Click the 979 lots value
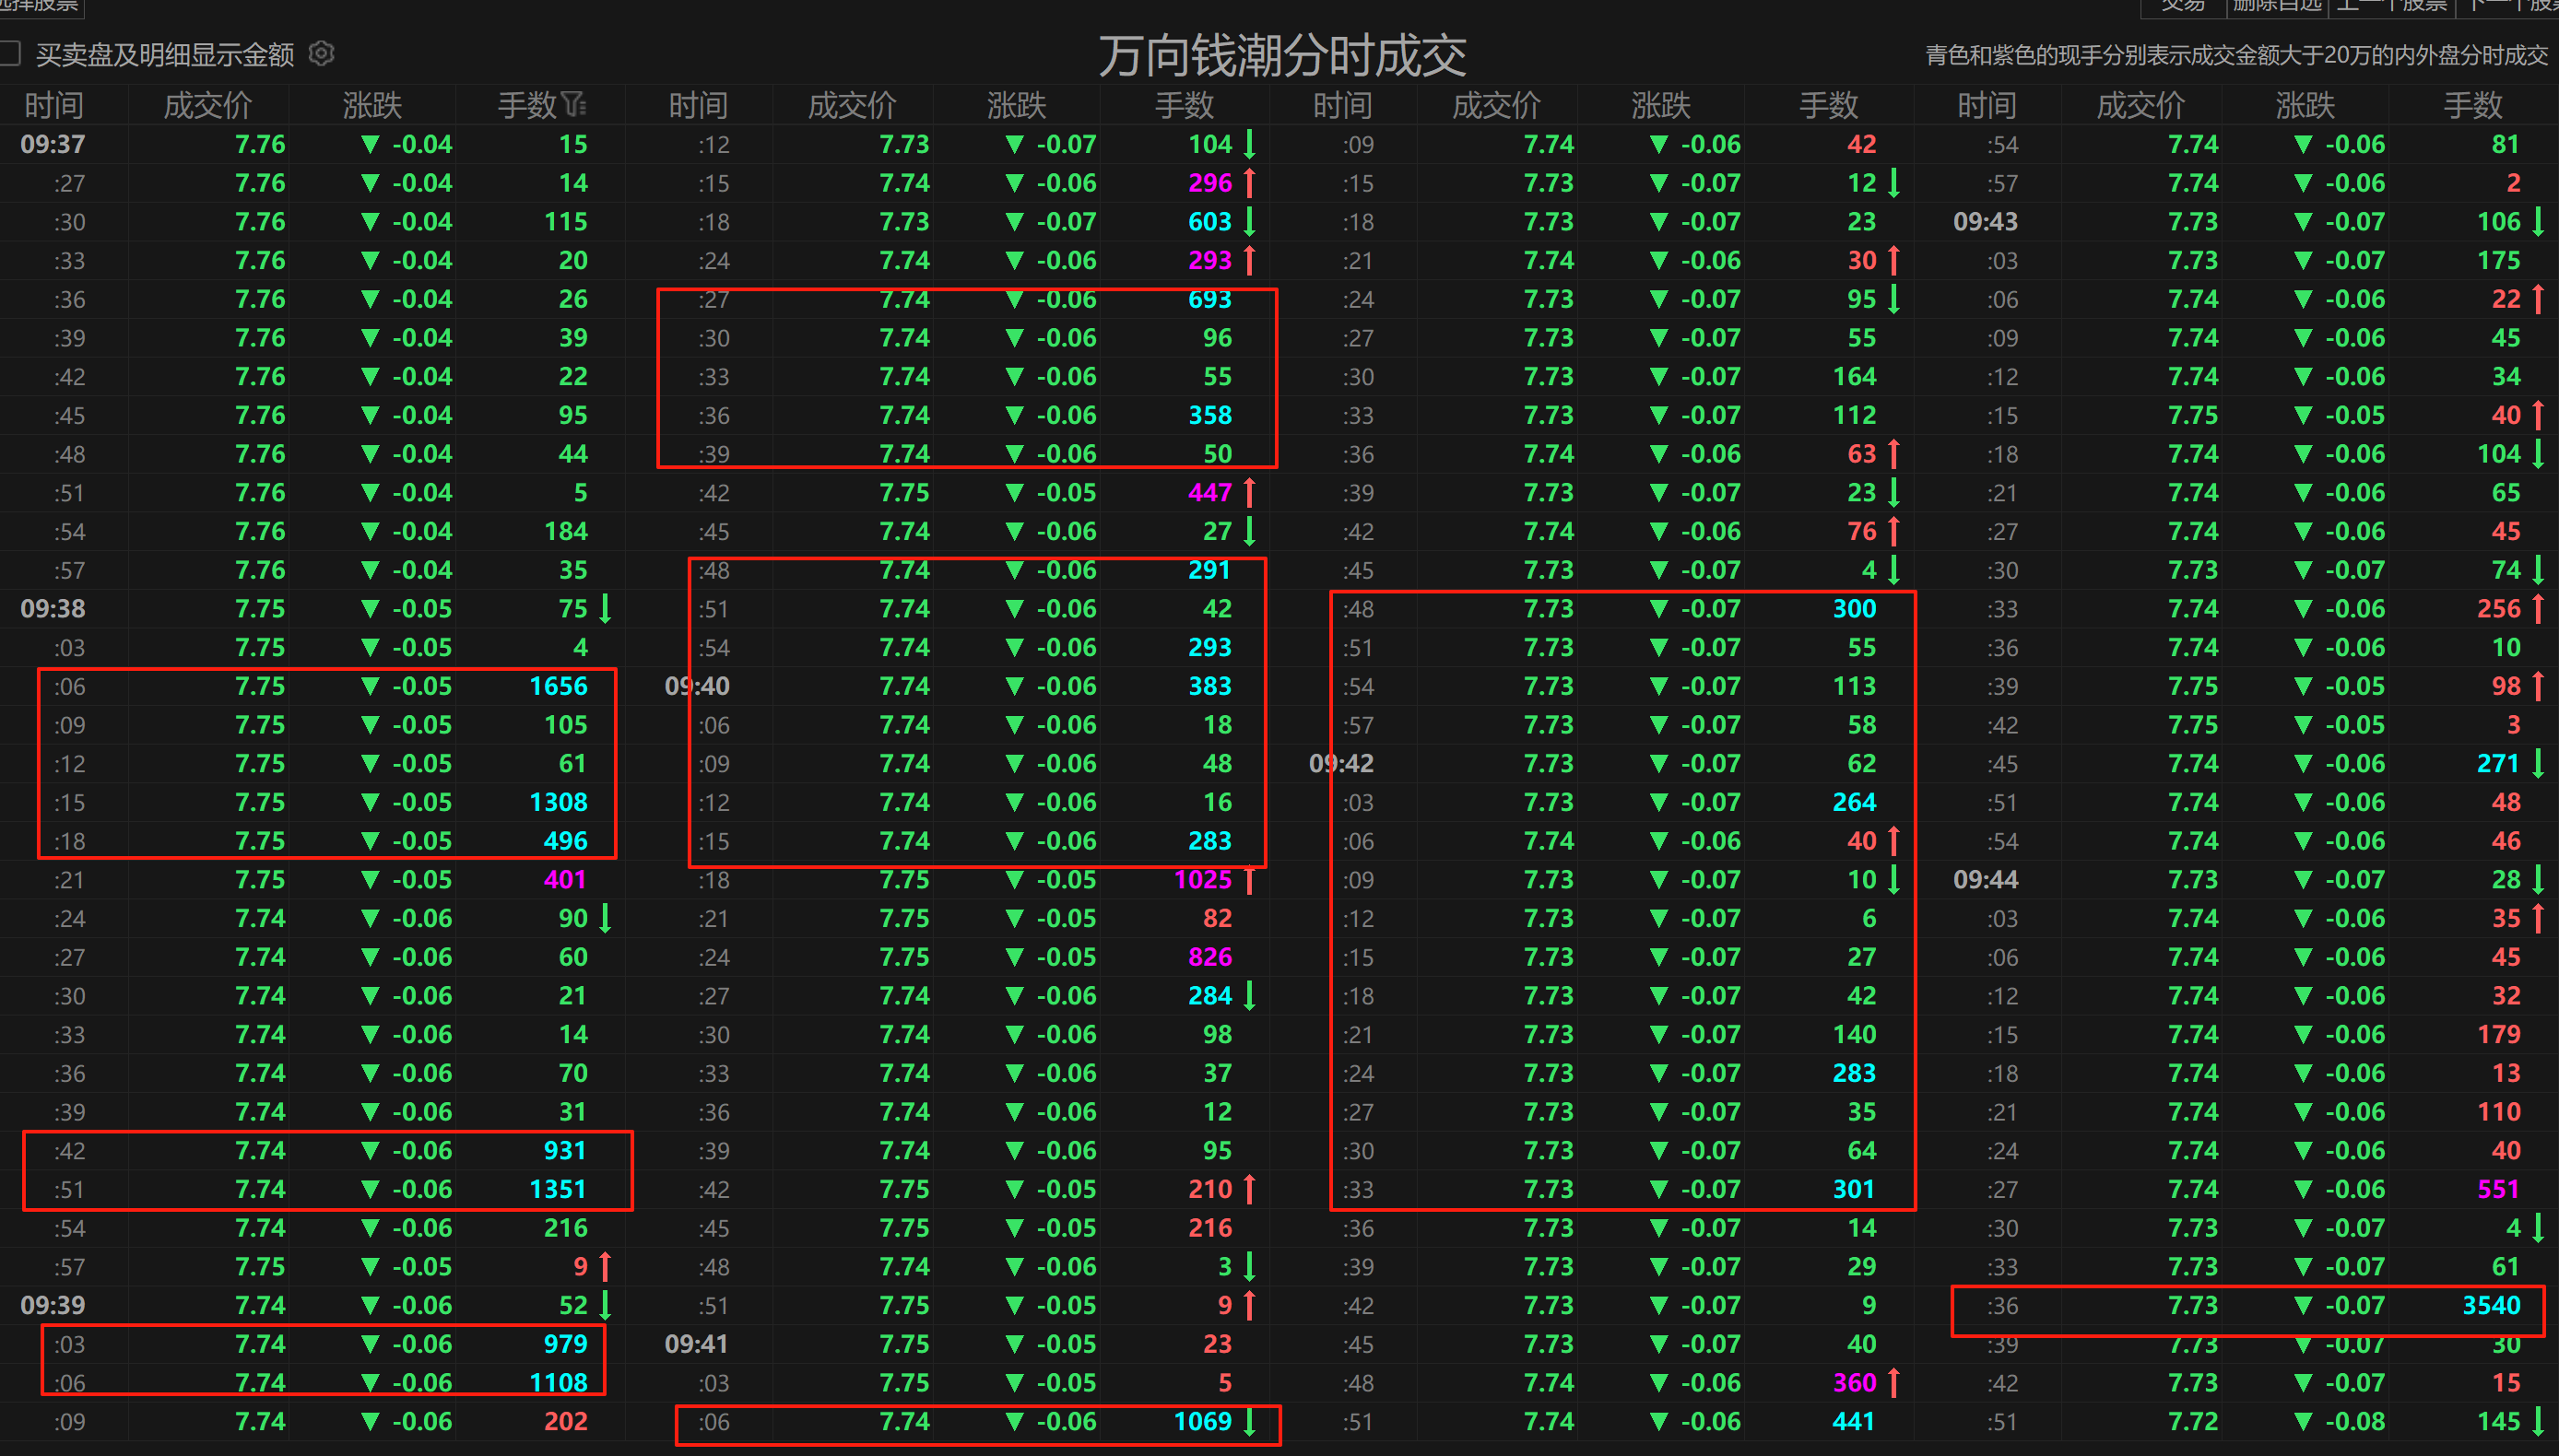This screenshot has height=1456, width=2559. click(565, 1344)
